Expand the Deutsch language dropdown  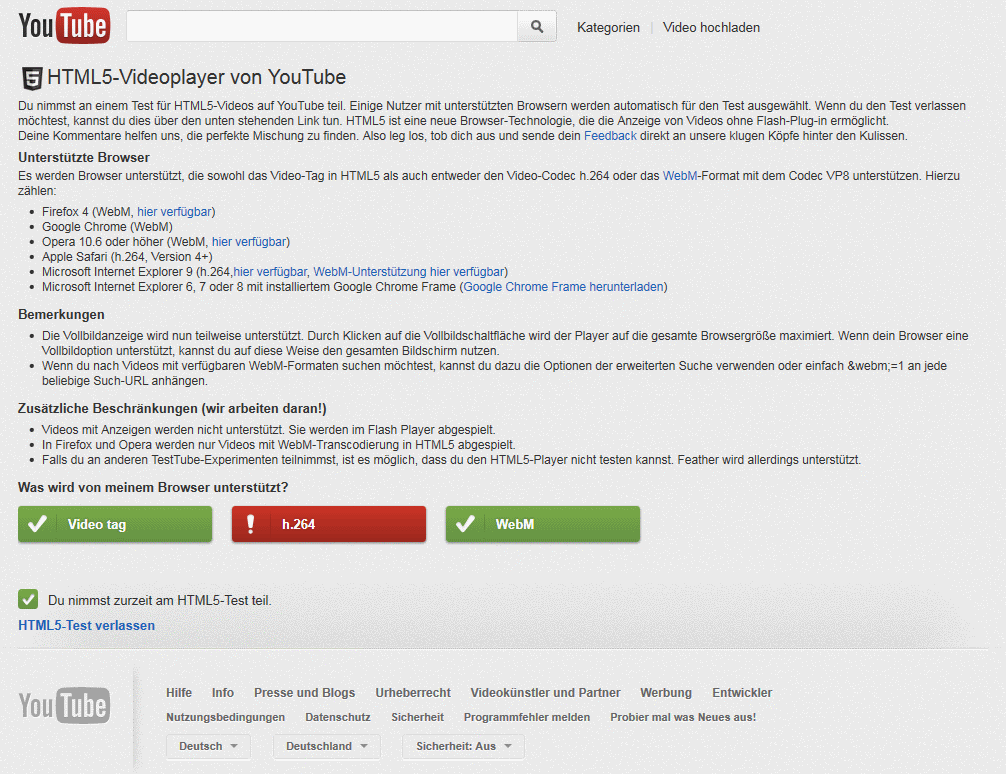click(208, 746)
